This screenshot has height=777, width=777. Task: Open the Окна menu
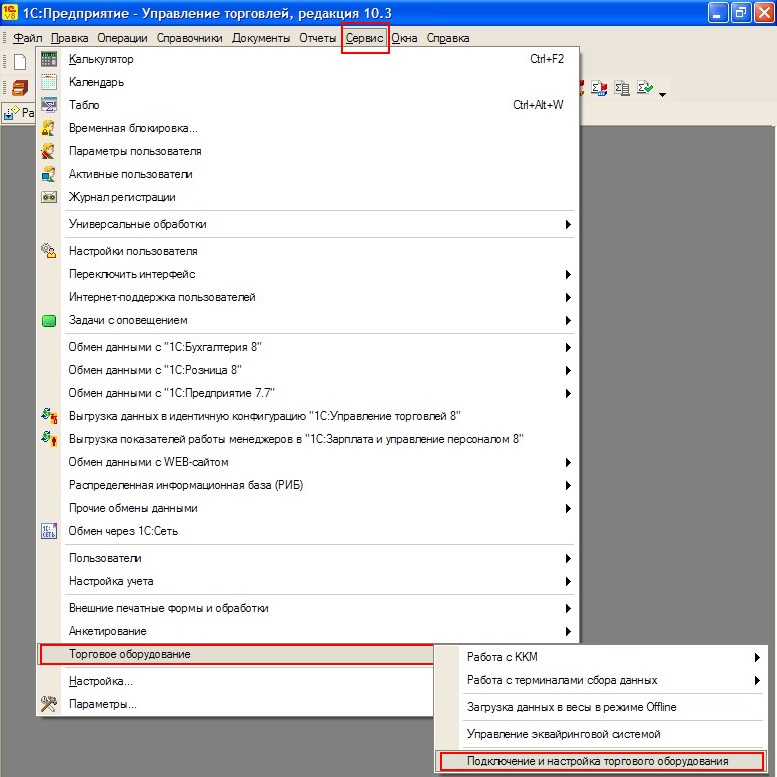404,38
